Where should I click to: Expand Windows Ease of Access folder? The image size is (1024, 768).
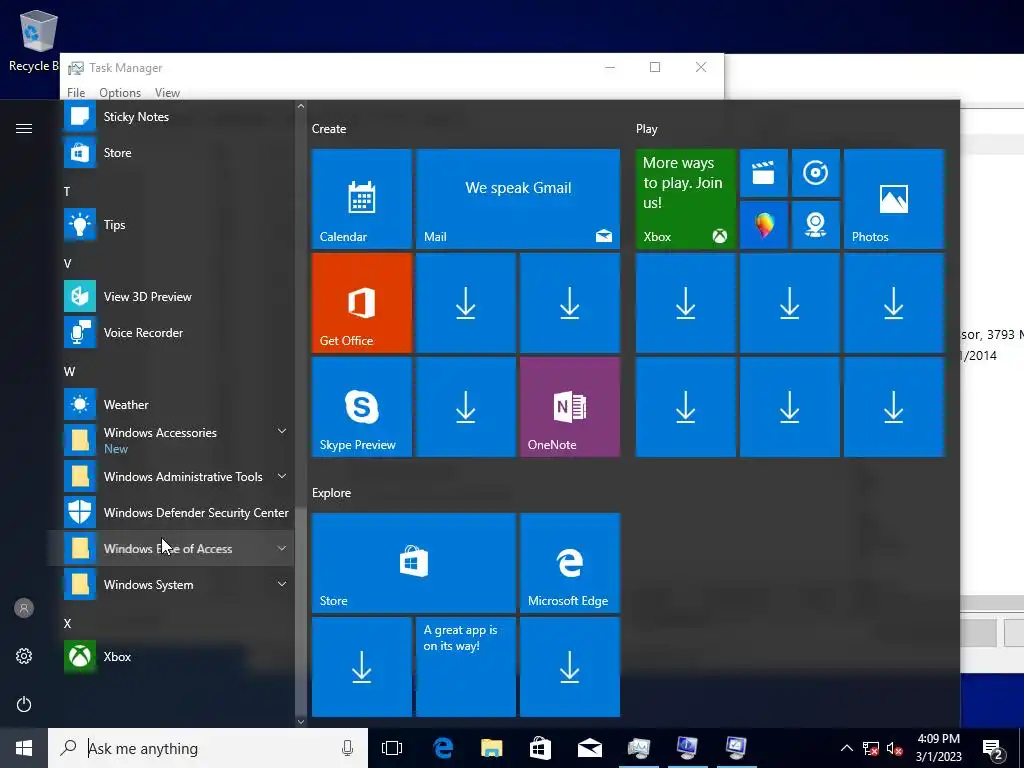point(171,549)
